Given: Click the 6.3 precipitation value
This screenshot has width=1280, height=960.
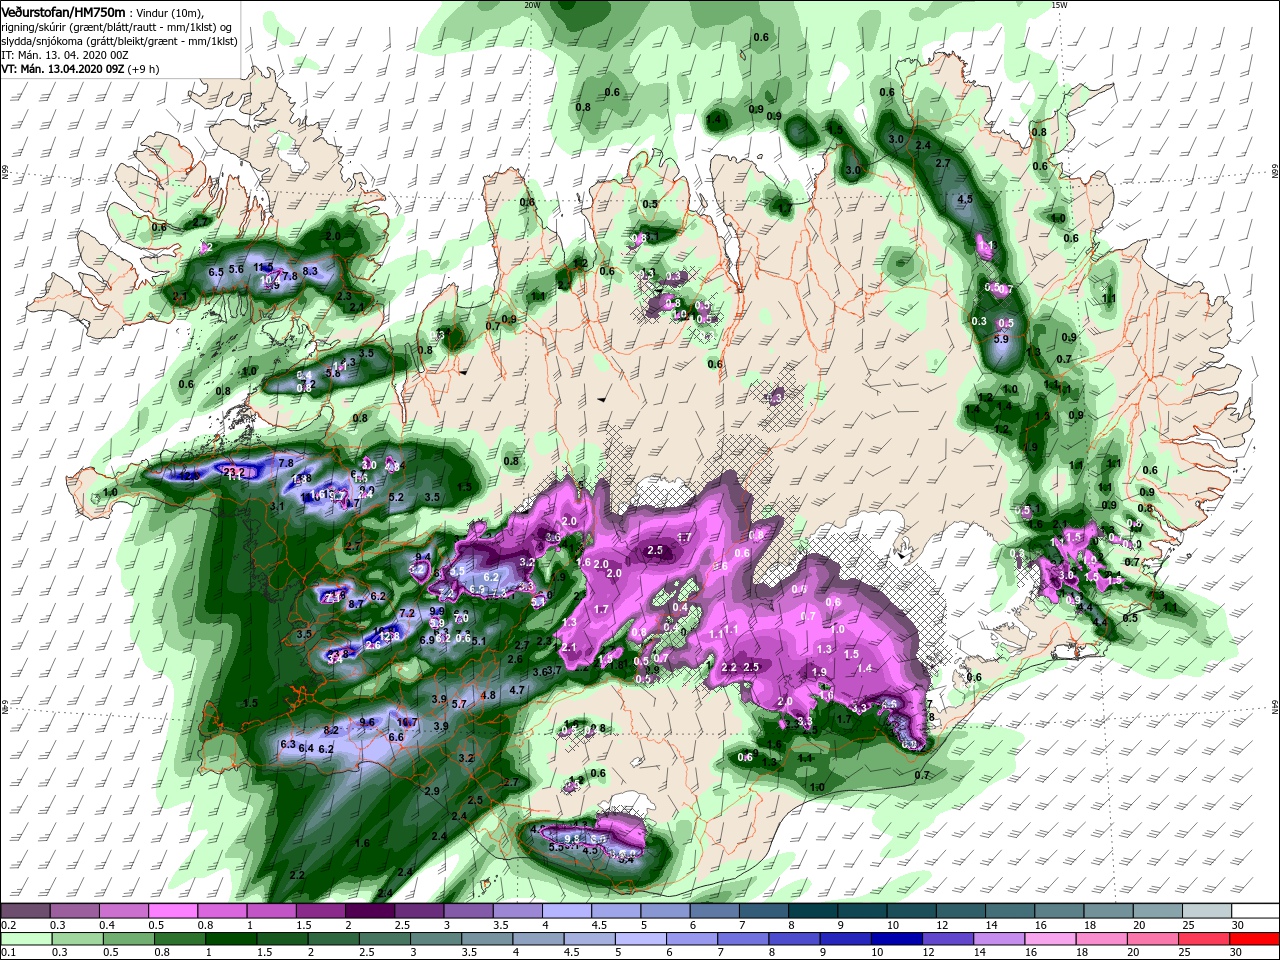Looking at the screenshot, I should (288, 744).
